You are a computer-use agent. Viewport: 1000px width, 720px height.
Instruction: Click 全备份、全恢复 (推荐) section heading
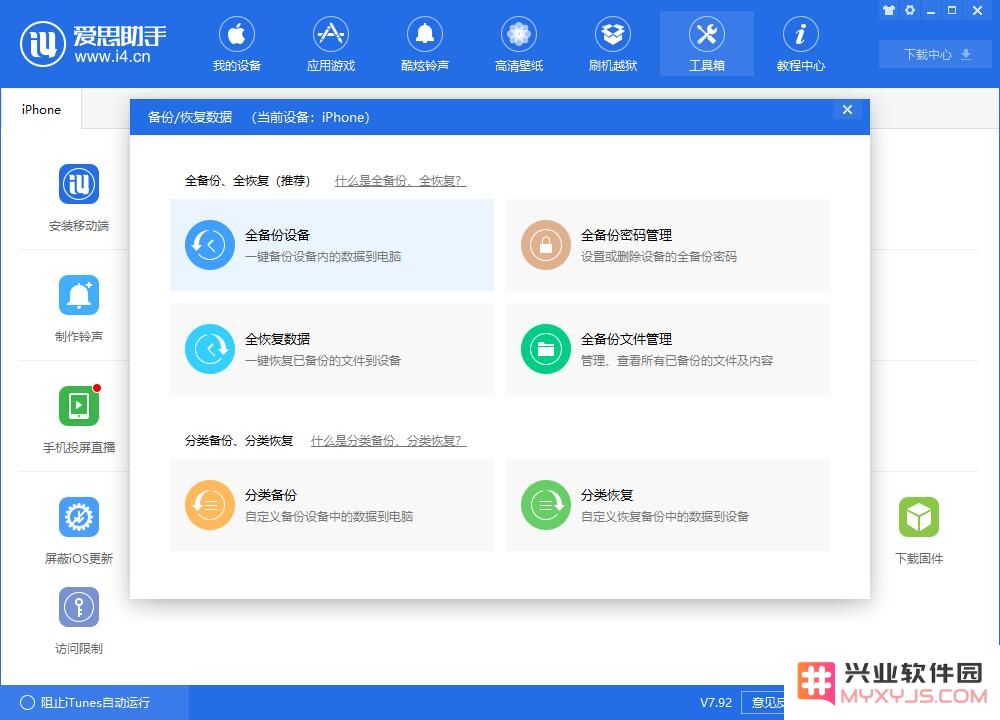point(247,181)
